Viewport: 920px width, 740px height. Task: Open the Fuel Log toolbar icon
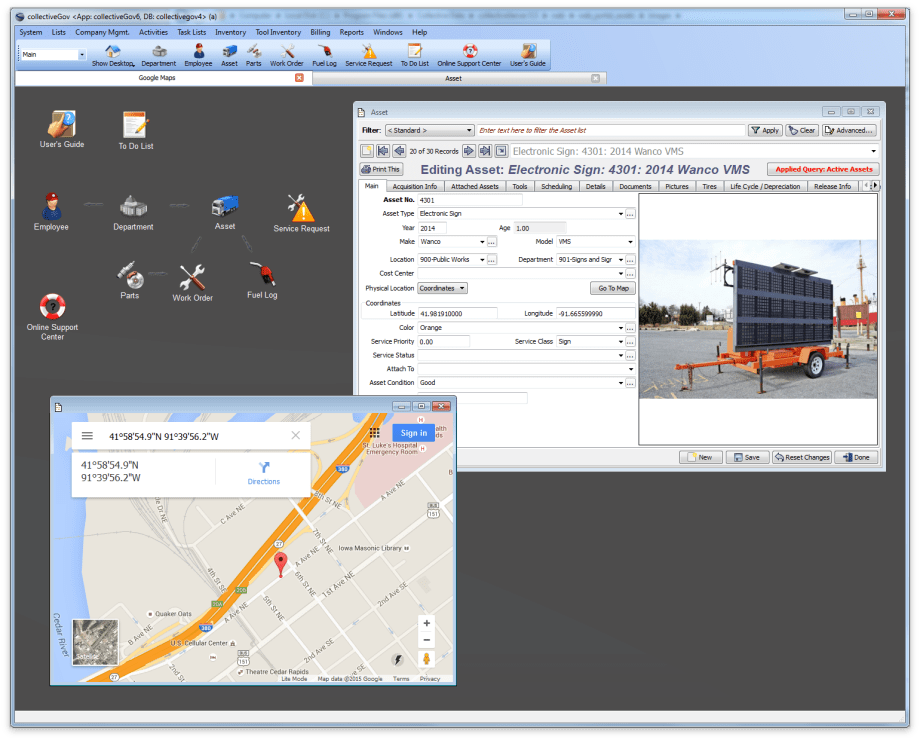[x=324, y=54]
